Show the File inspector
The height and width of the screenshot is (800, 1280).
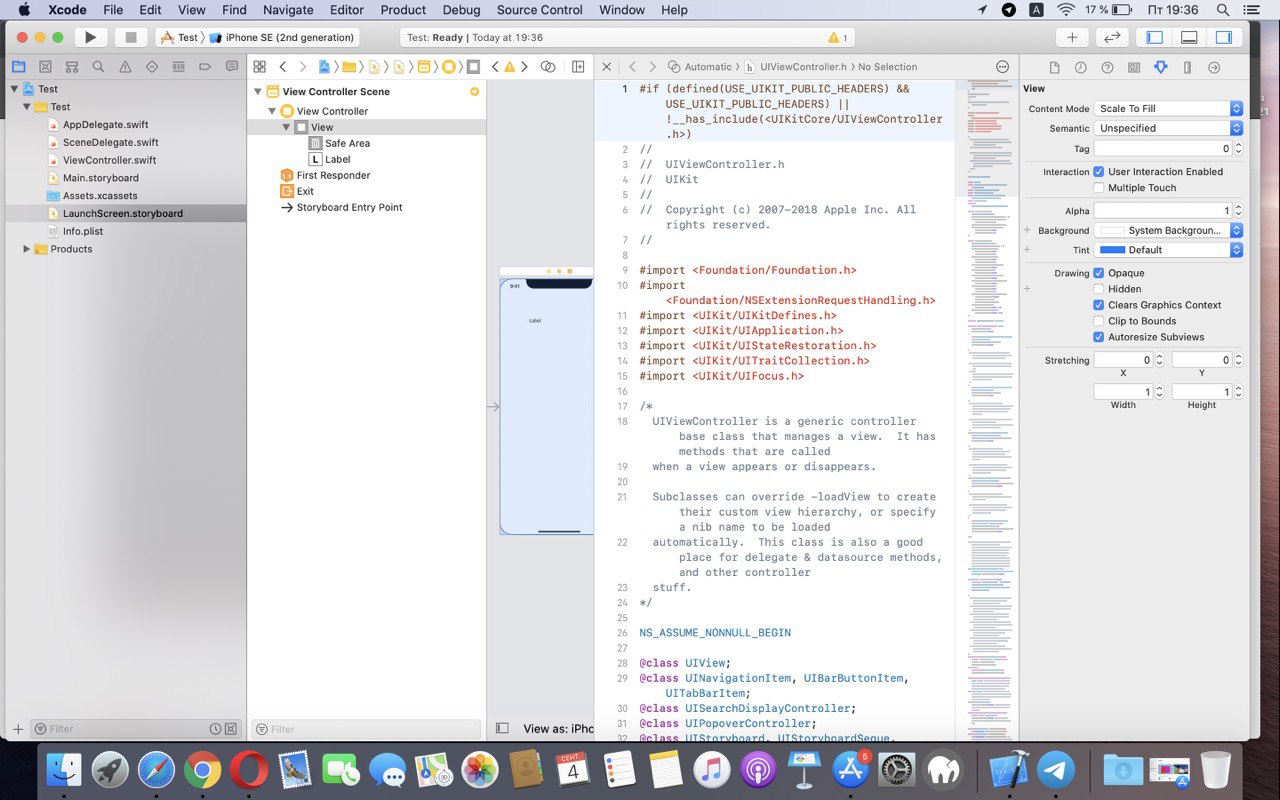coord(1054,67)
